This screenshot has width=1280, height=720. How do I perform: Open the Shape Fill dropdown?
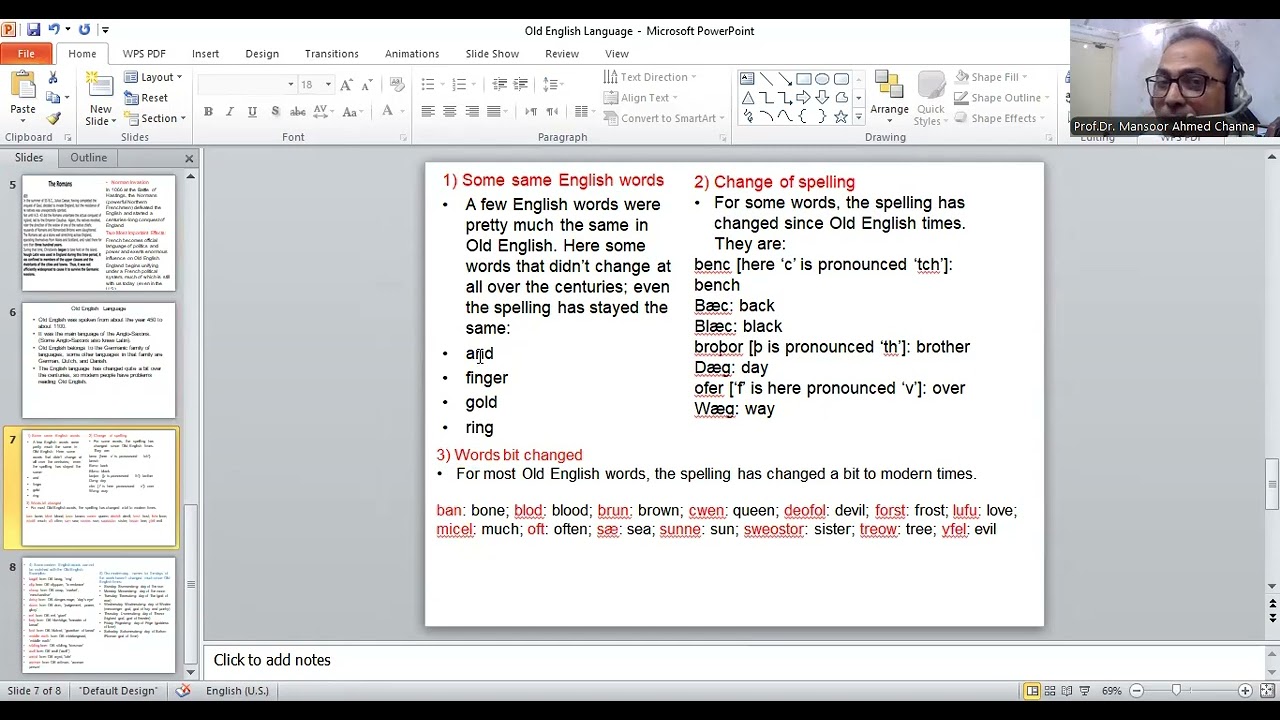pos(991,77)
